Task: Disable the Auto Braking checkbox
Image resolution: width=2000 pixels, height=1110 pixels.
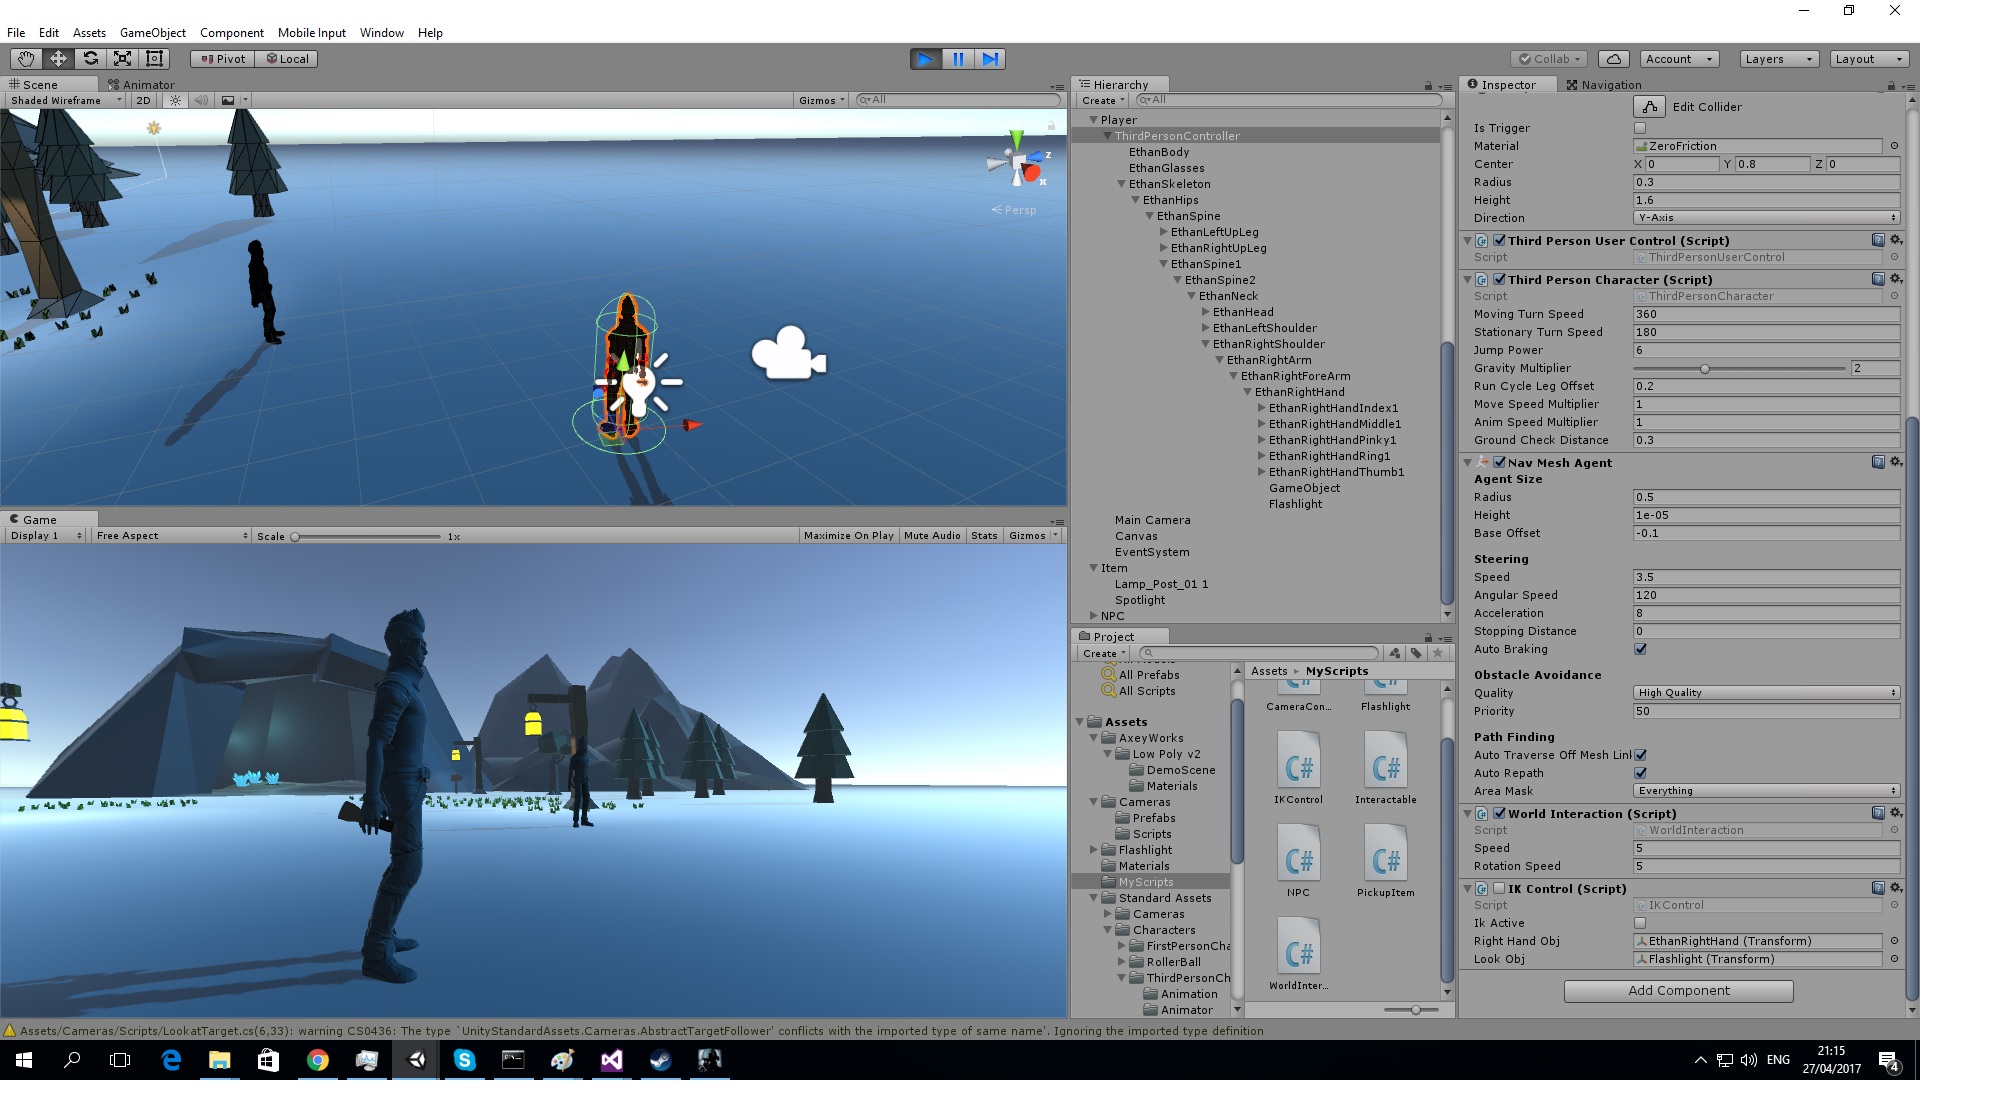Action: (1640, 649)
